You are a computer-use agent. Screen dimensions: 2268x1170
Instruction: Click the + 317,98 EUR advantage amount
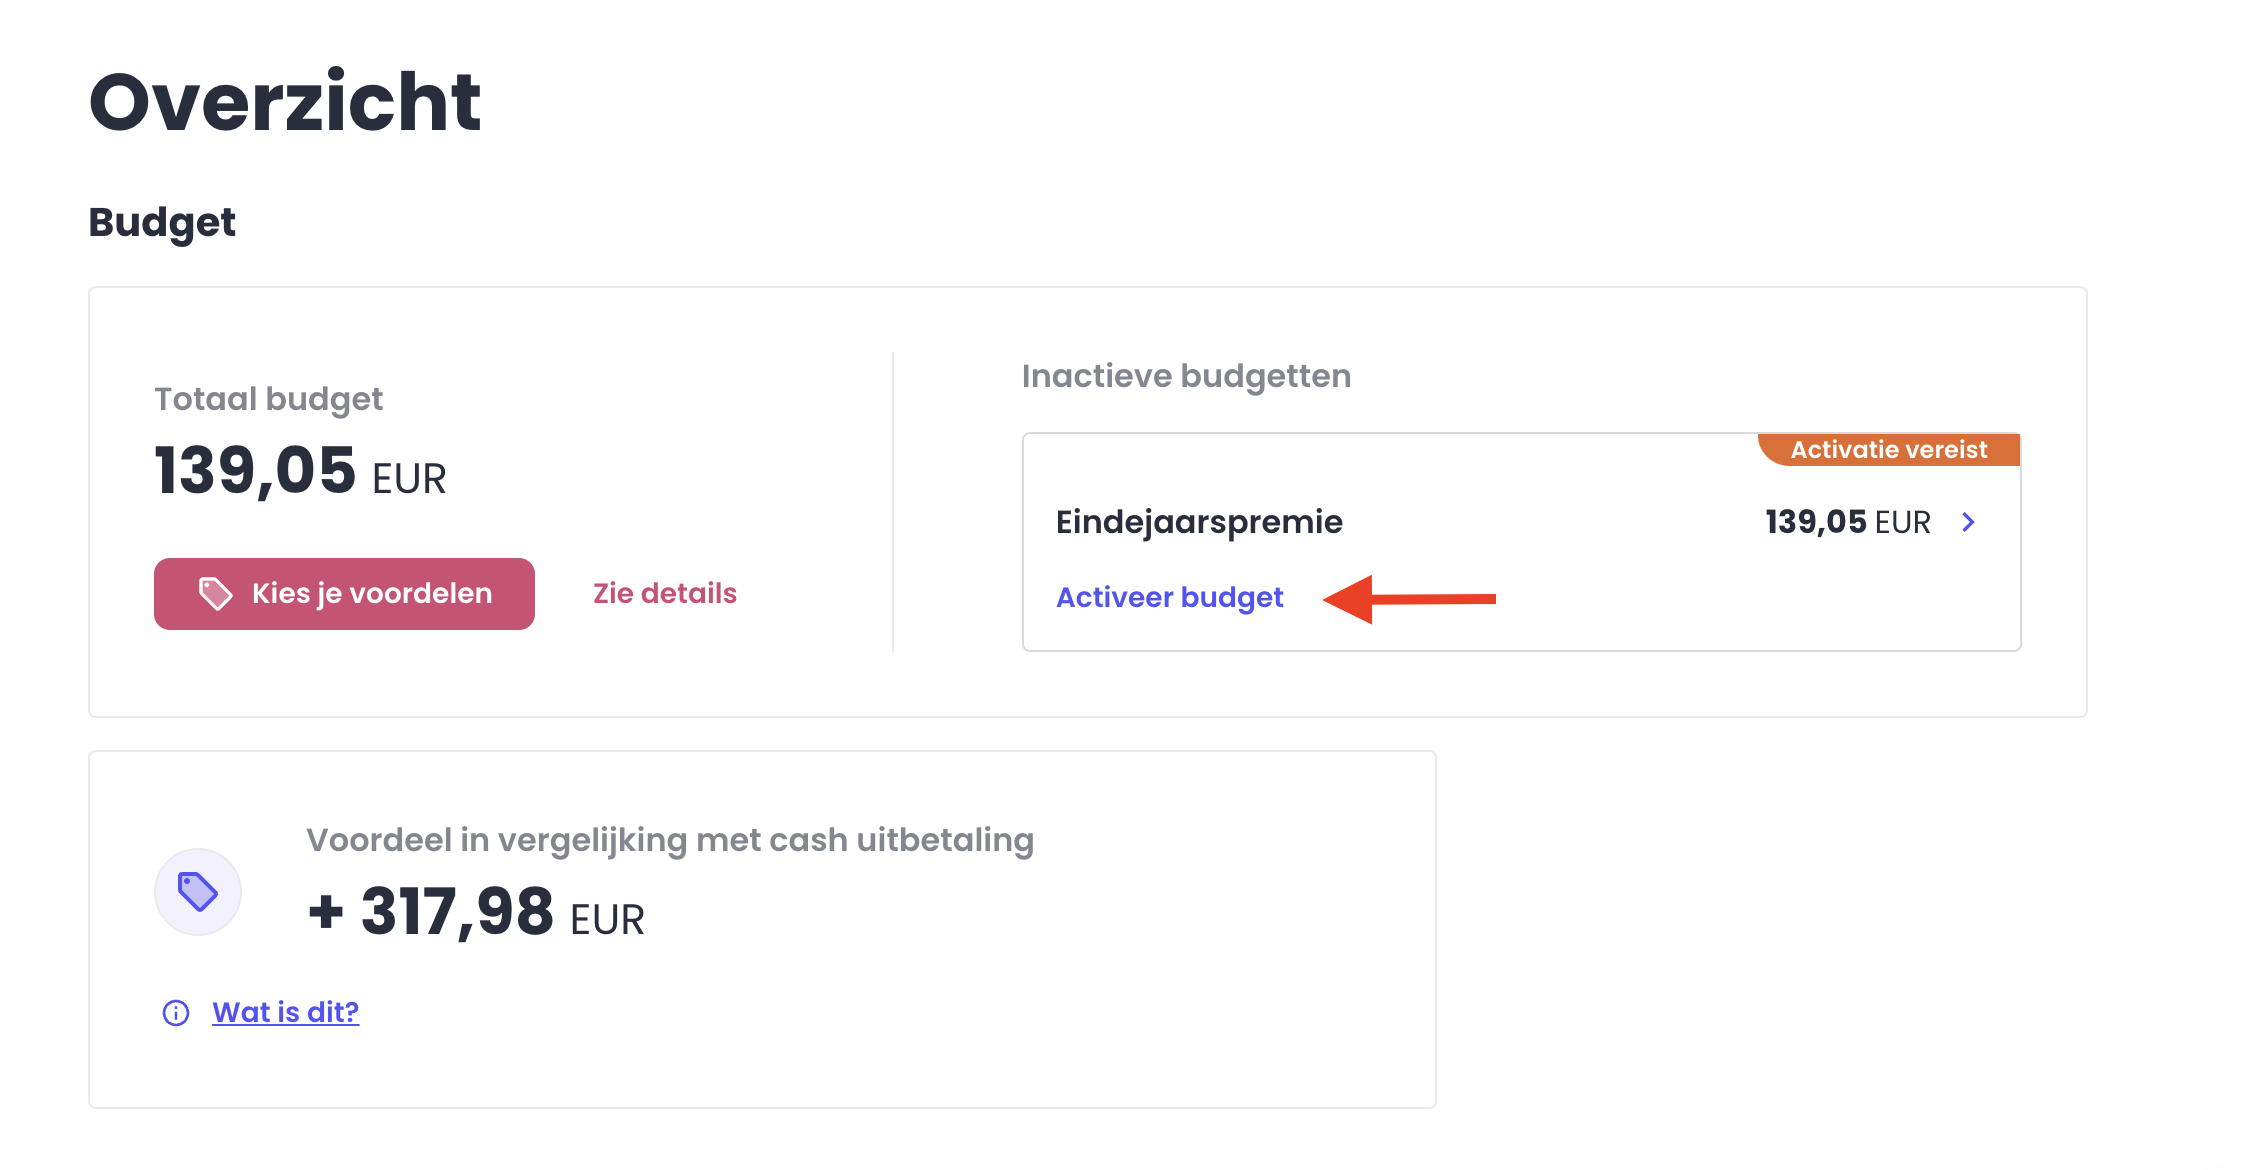(x=476, y=912)
